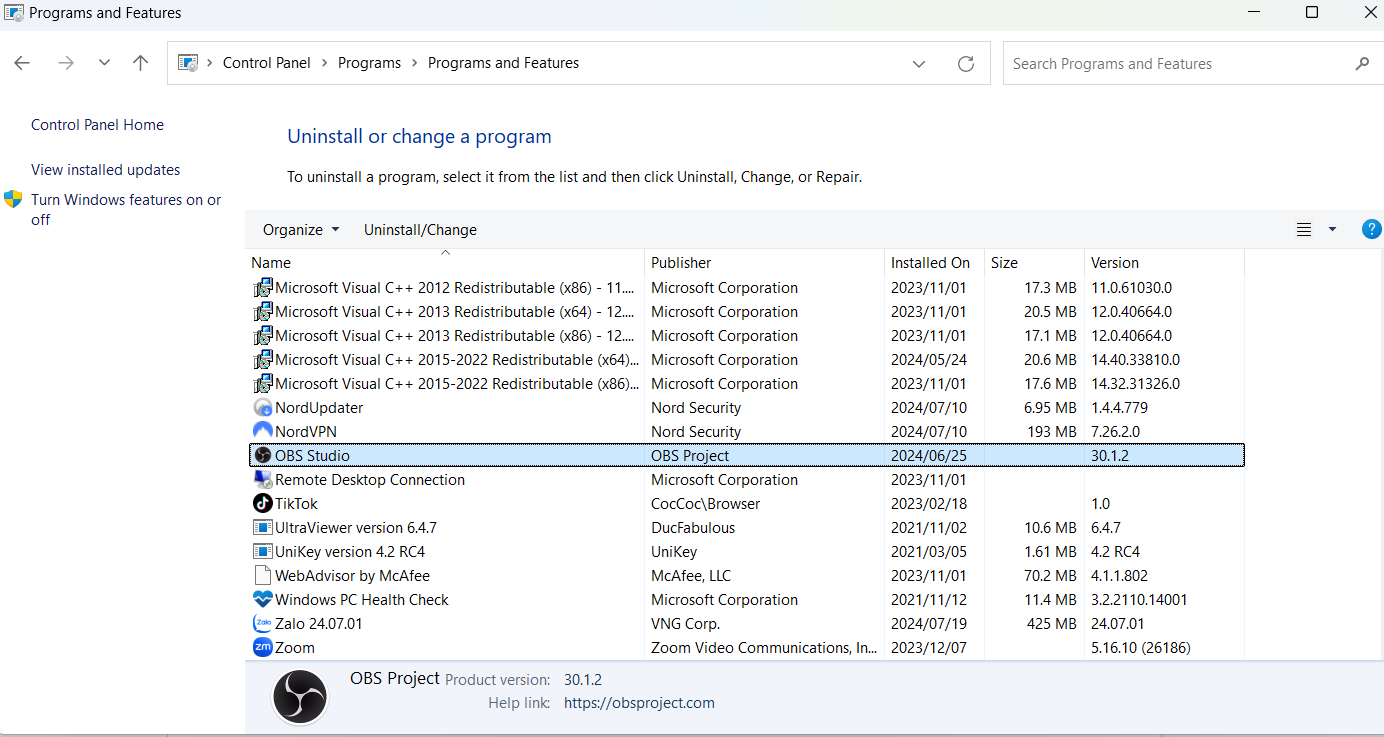Image resolution: width=1384 pixels, height=737 pixels.
Task: Click the OBS Studio icon in list
Action: point(263,456)
